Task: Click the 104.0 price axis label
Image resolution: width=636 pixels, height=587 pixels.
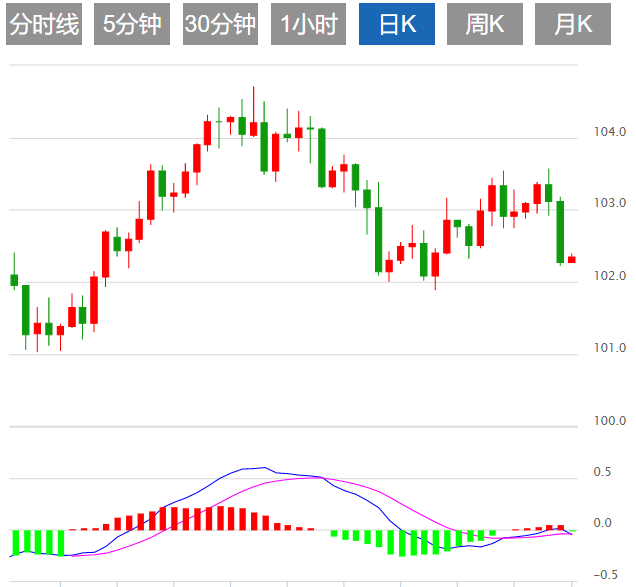Action: point(610,132)
